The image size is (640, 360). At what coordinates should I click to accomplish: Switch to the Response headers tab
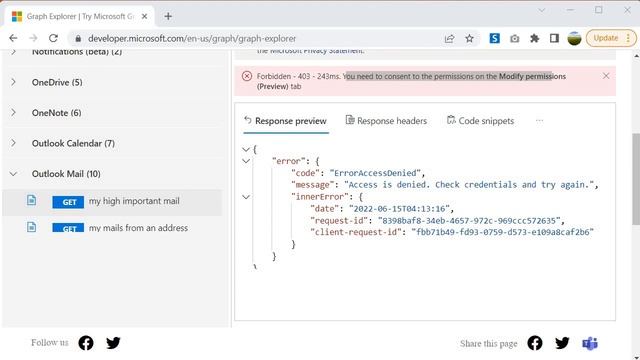point(386,121)
